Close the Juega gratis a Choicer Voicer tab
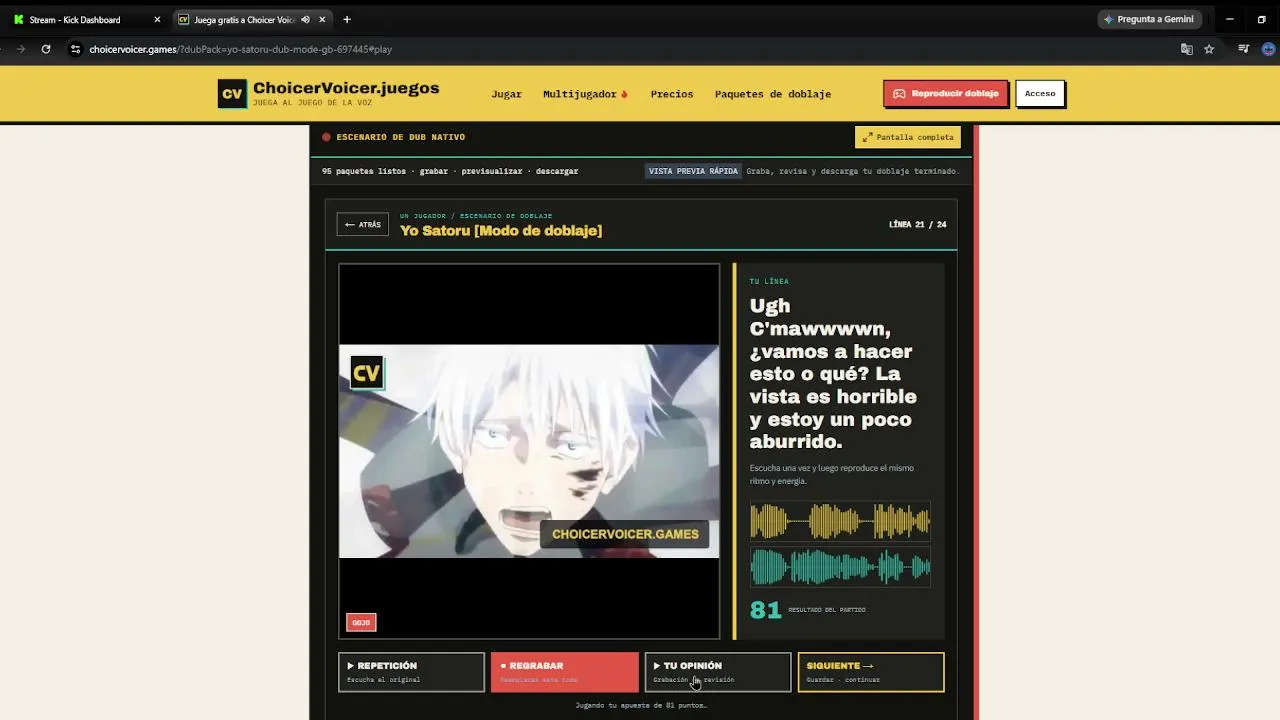 coord(323,19)
